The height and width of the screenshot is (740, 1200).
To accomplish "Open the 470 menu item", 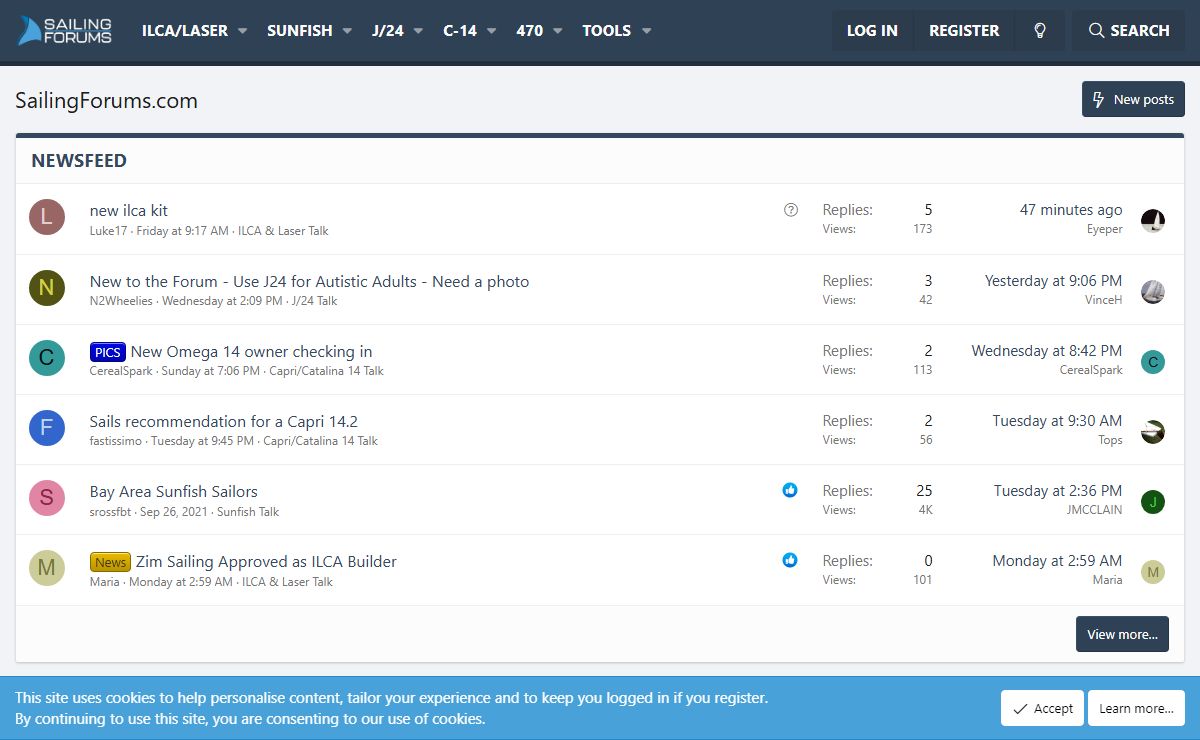I will 530,31.
